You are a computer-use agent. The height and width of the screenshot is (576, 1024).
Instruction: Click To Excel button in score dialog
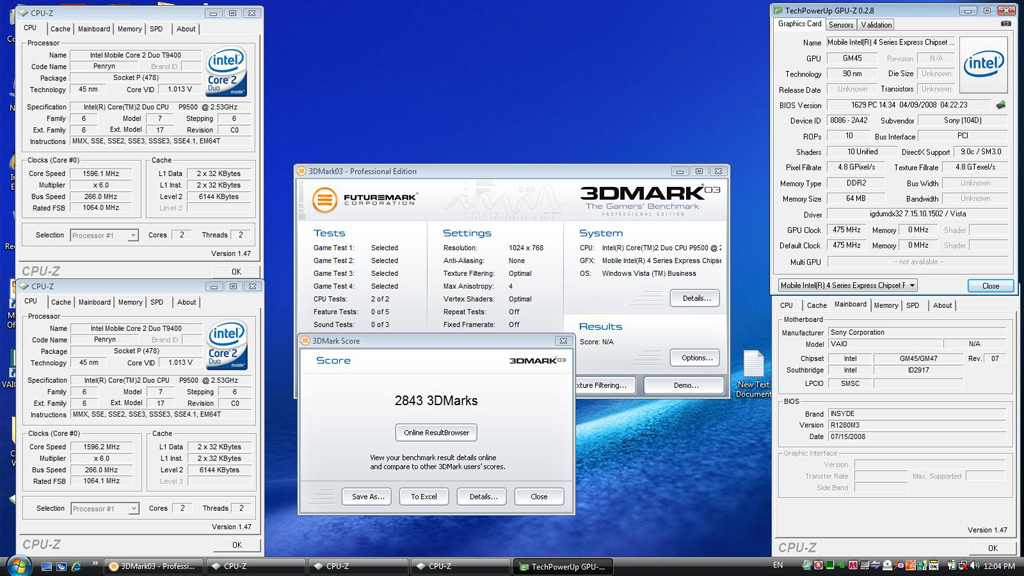click(x=424, y=496)
